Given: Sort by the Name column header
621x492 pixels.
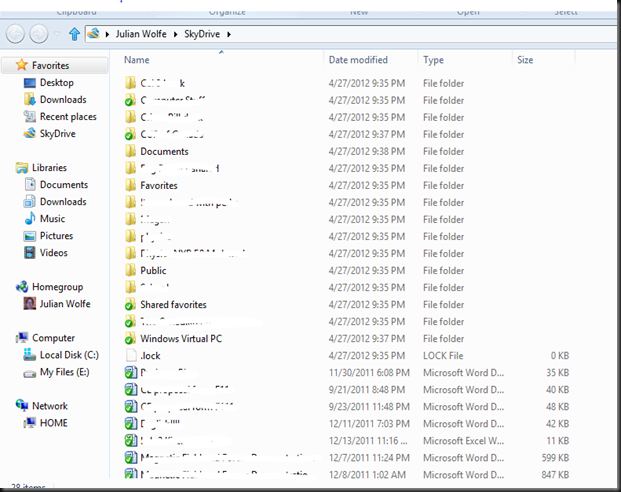Looking at the screenshot, I should coord(137,60).
